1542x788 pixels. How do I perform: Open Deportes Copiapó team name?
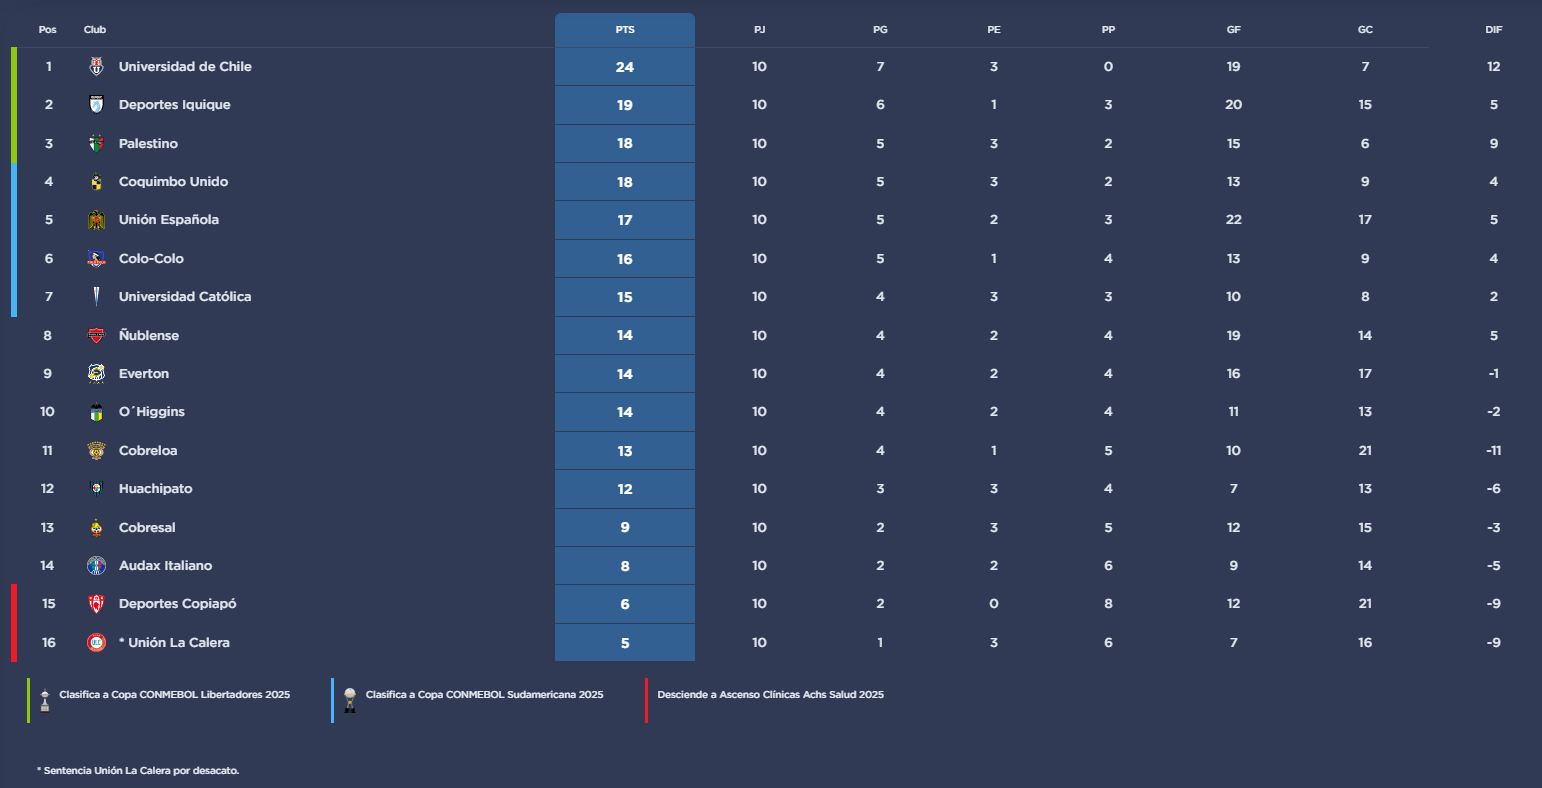[x=178, y=604]
